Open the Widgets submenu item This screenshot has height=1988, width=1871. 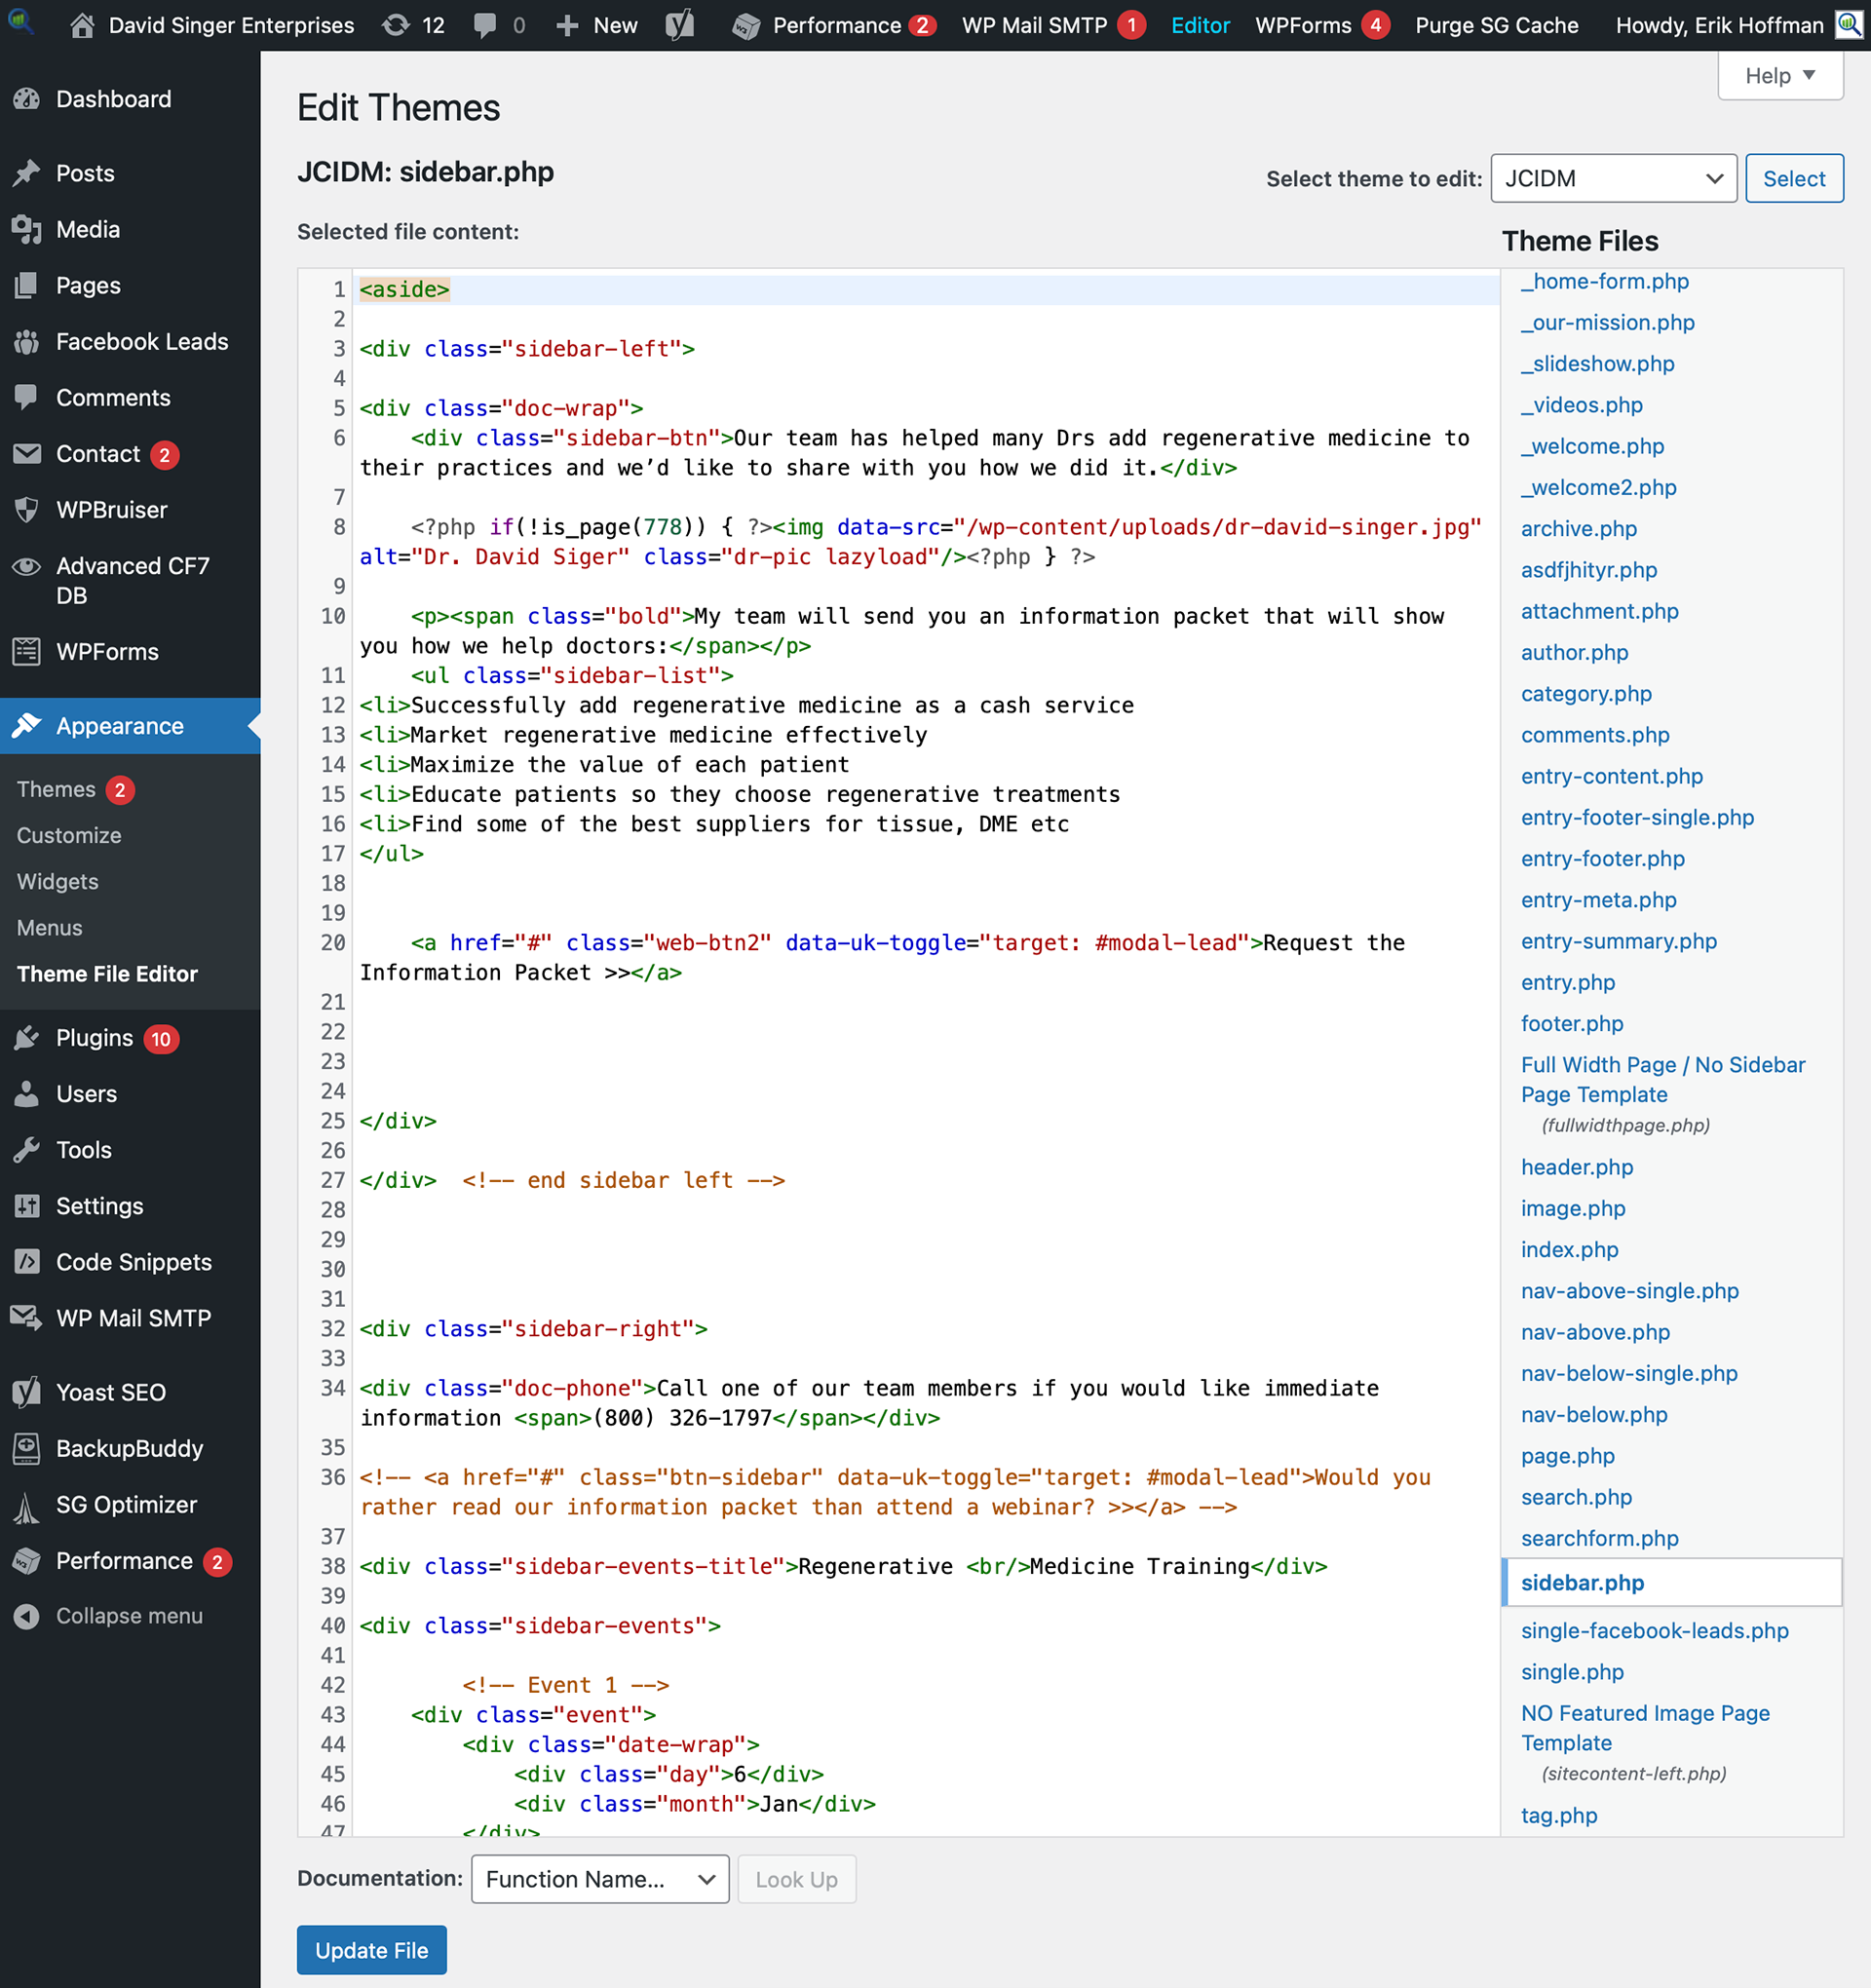click(x=58, y=882)
